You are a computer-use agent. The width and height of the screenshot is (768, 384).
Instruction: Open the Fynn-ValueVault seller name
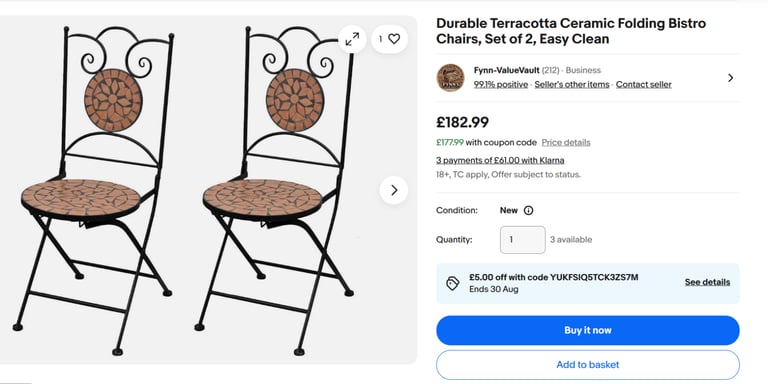(x=506, y=71)
